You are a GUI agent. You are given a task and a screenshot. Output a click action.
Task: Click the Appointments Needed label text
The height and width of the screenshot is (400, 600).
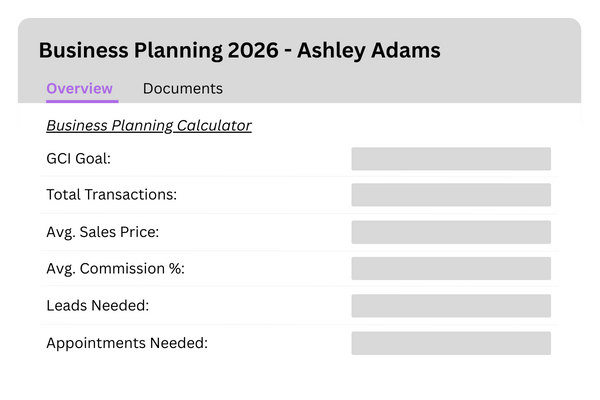coord(126,343)
